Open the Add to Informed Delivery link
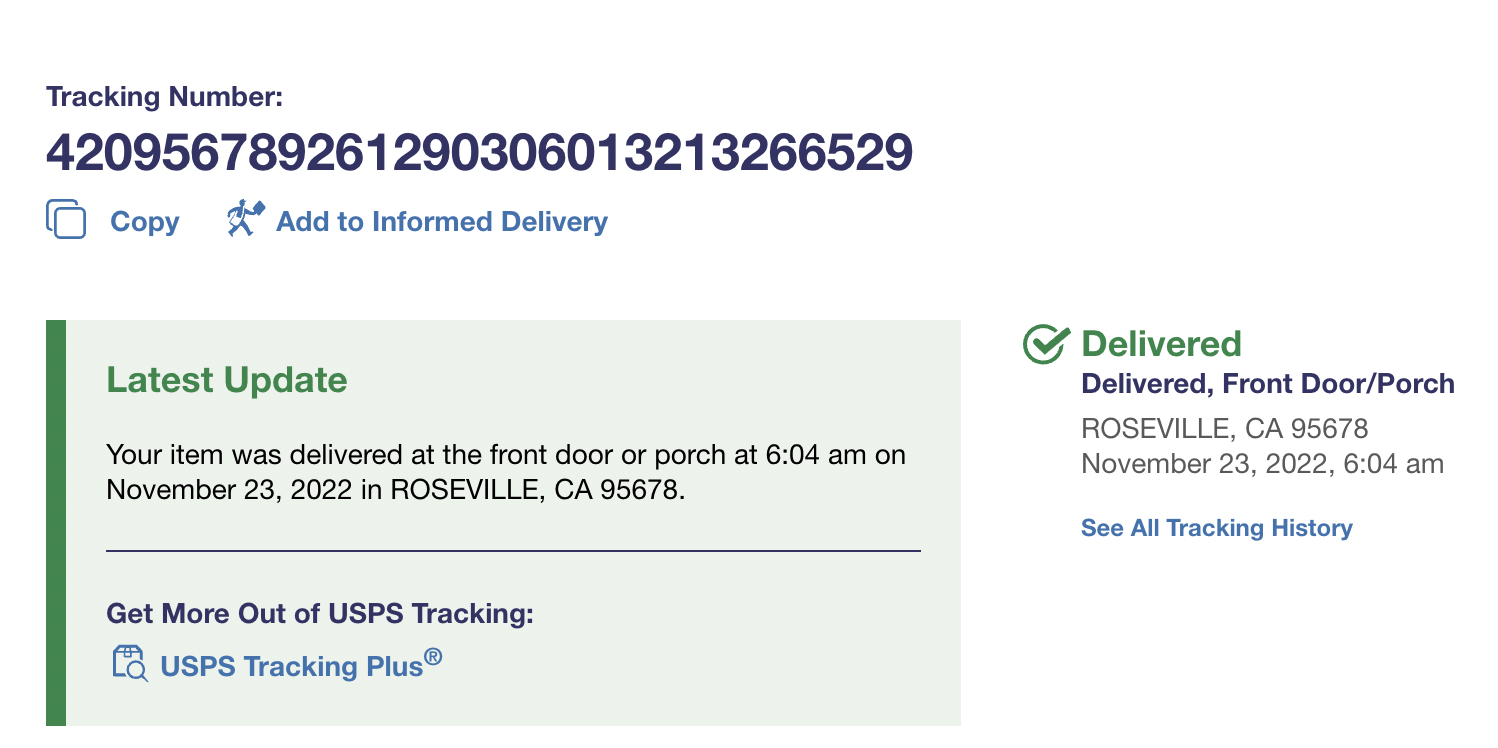Image resolution: width=1498 pixels, height=748 pixels. [x=441, y=221]
